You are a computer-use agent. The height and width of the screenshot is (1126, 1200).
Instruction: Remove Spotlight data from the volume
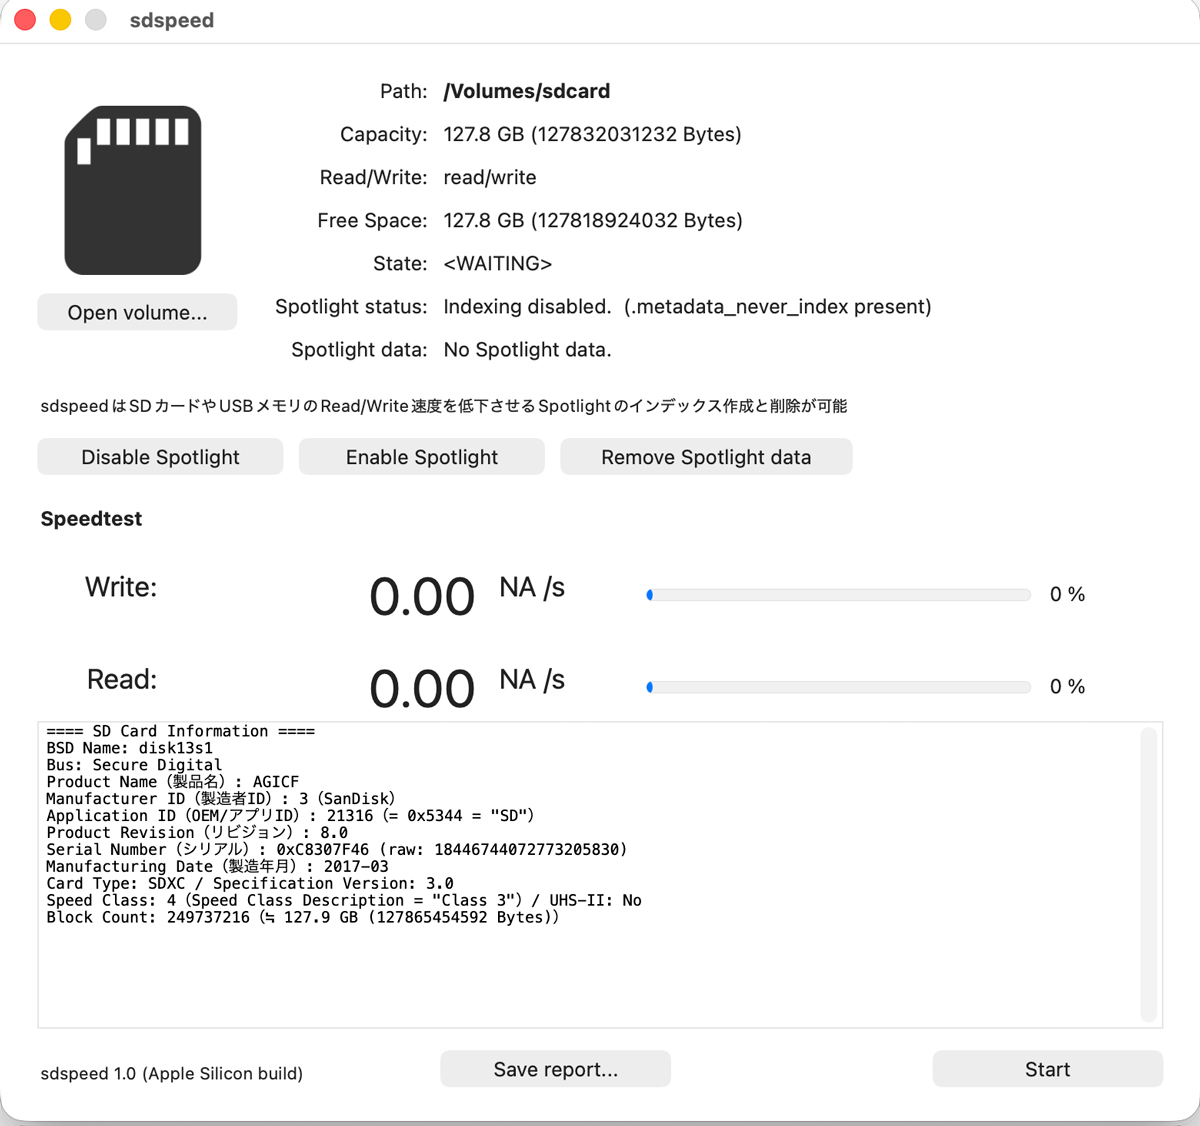706,457
